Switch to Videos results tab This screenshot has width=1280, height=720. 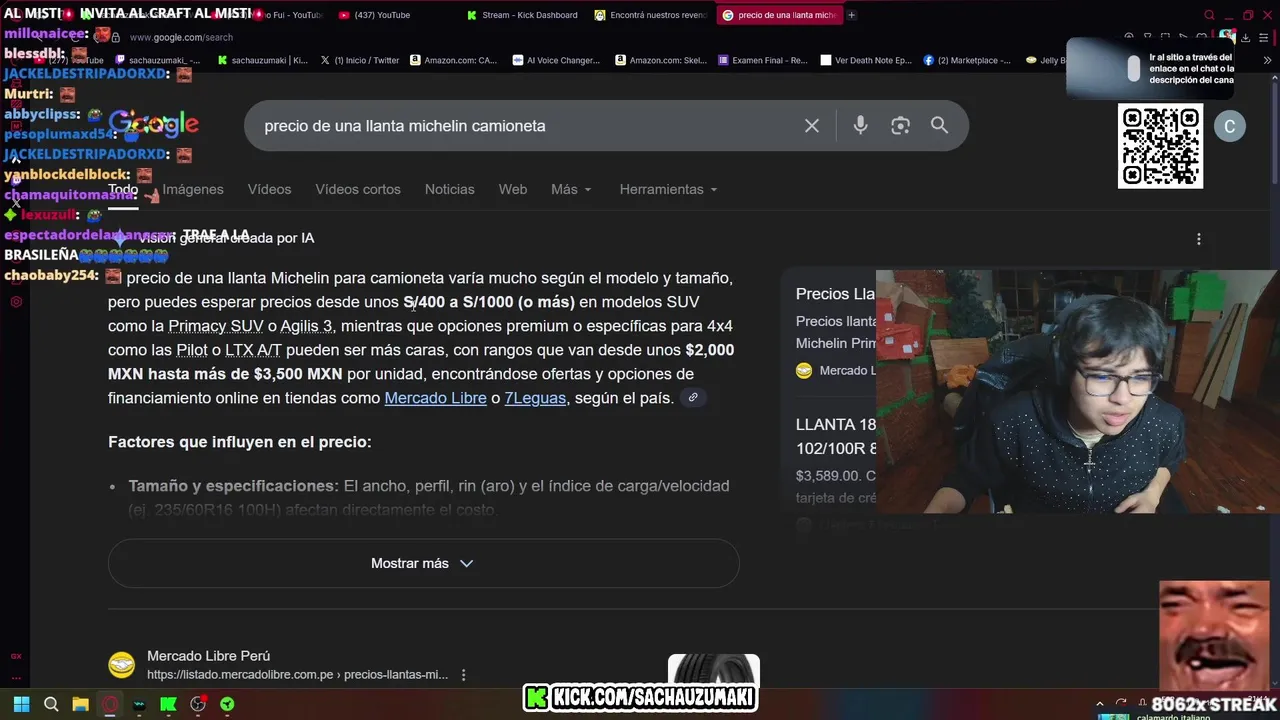coord(269,189)
